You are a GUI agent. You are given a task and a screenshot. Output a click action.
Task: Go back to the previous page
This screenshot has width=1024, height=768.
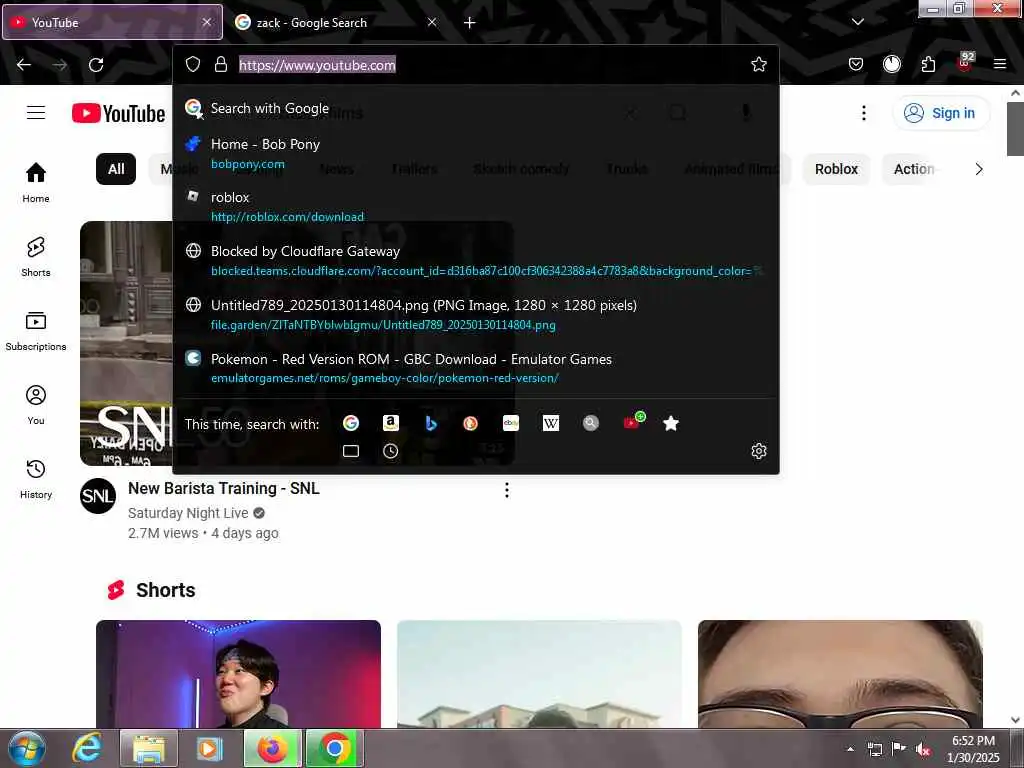coord(24,64)
